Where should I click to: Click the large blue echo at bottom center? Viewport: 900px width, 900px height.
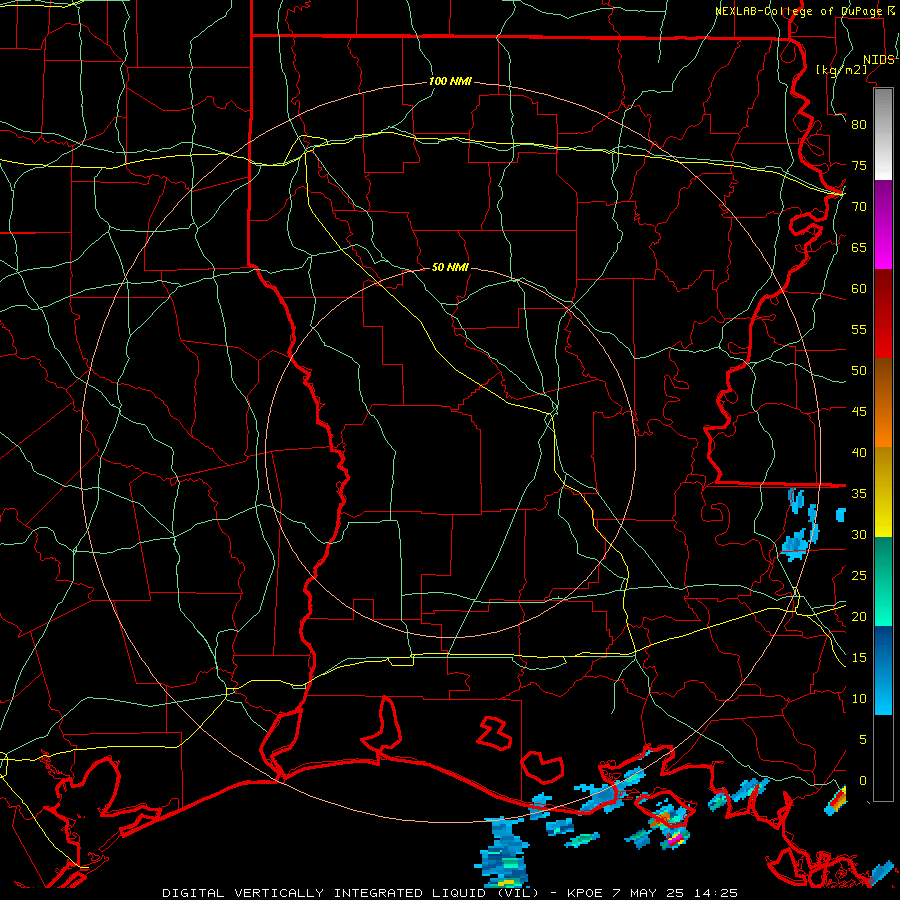[503, 852]
